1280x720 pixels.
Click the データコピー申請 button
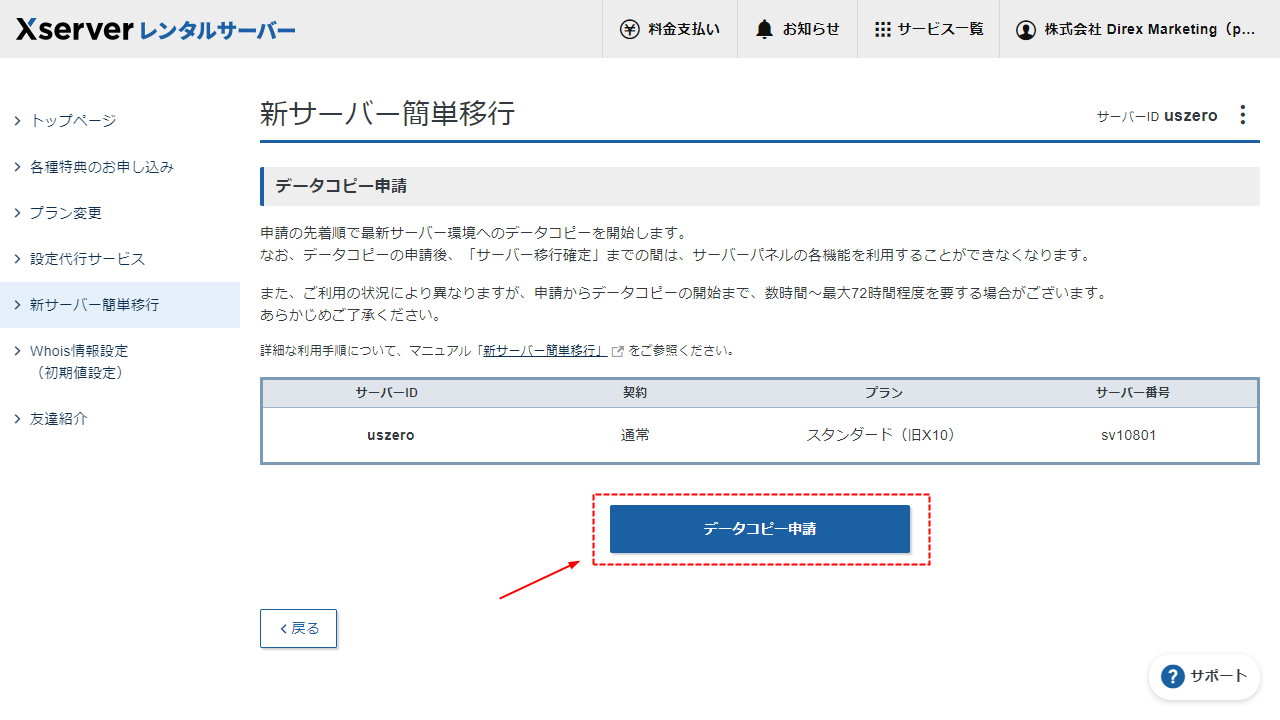[760, 529]
